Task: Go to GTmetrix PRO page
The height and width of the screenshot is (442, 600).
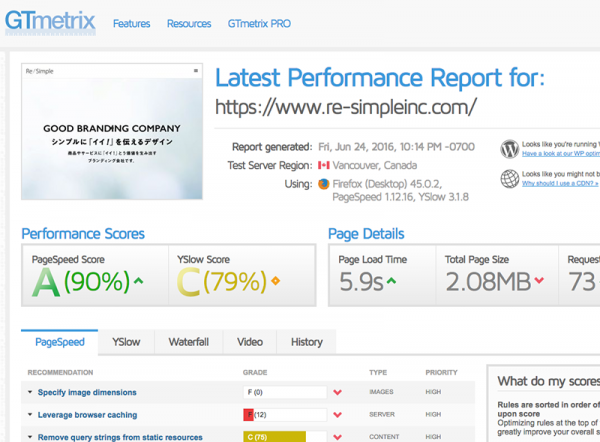Action: (x=259, y=24)
